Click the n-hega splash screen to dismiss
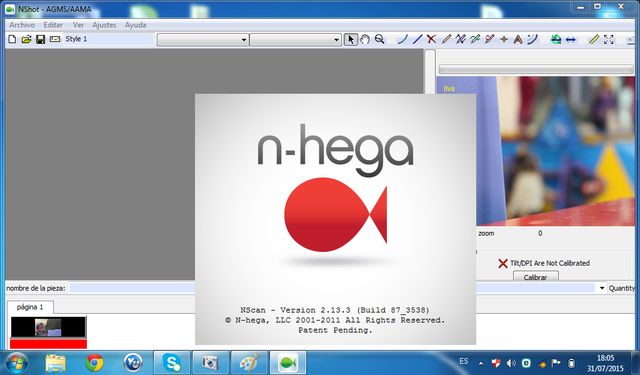The height and width of the screenshot is (375, 640). tap(336, 219)
